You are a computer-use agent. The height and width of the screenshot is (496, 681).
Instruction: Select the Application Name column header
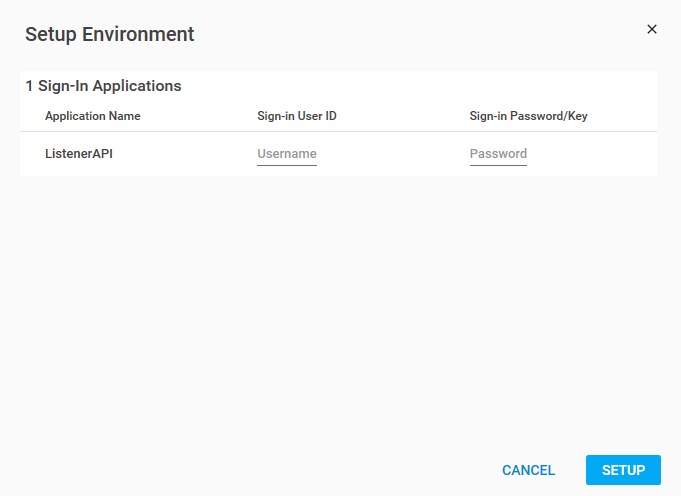click(x=93, y=116)
